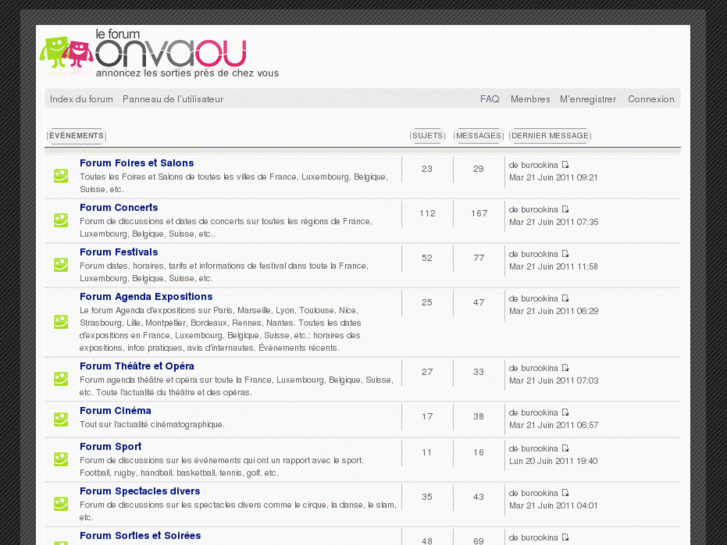View latest post icon in Forum Concerts row
Image resolution: width=727 pixels, height=545 pixels.
[x=565, y=210]
